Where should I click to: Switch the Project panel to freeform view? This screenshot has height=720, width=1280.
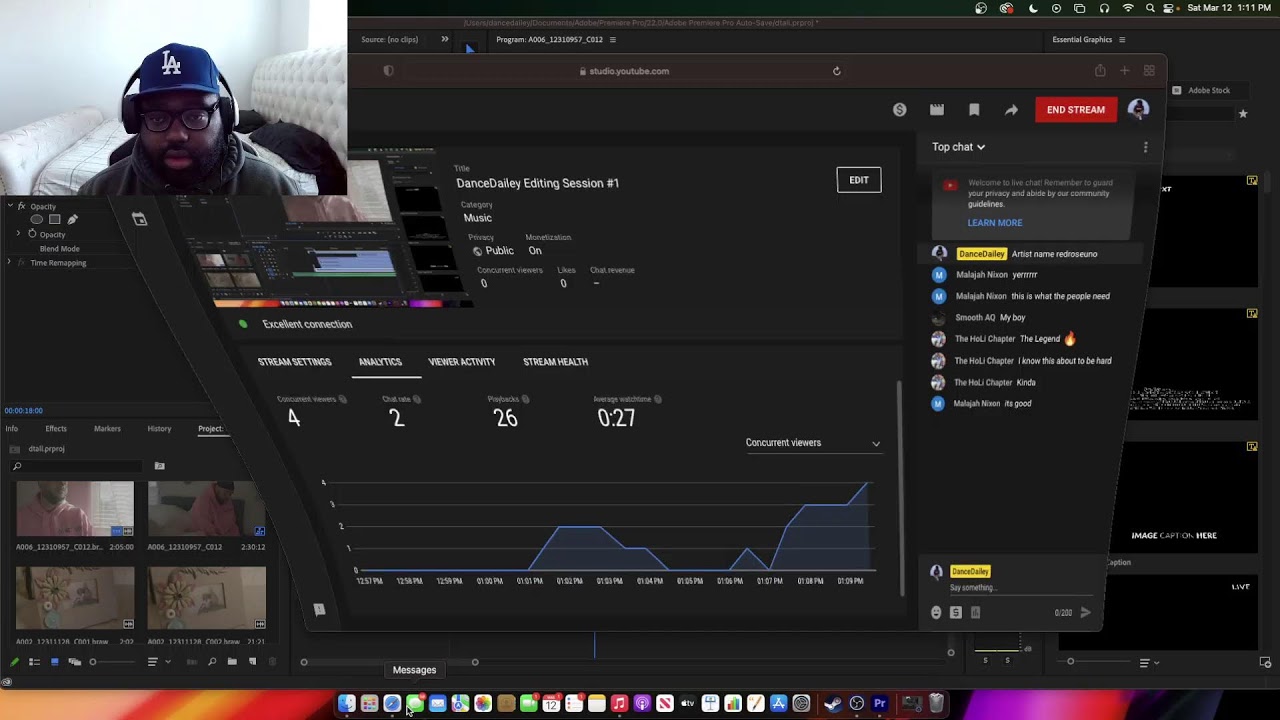[74, 662]
